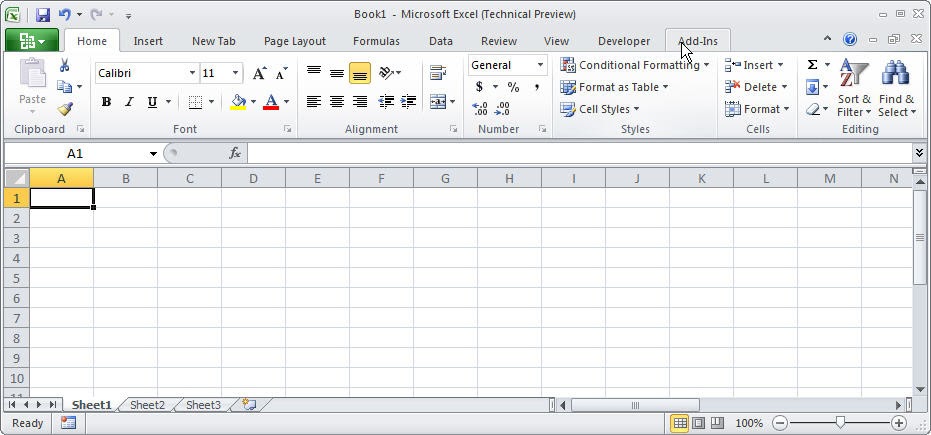Open Conditional Formatting menu
This screenshot has width=931, height=435.
(x=635, y=65)
